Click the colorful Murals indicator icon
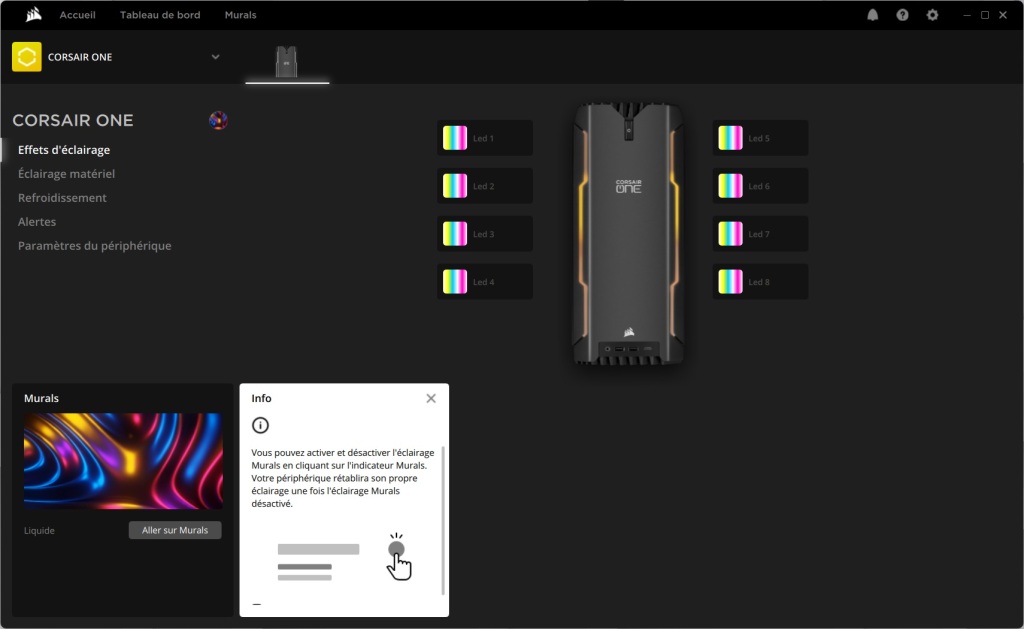The width and height of the screenshot is (1024, 629). [217, 121]
